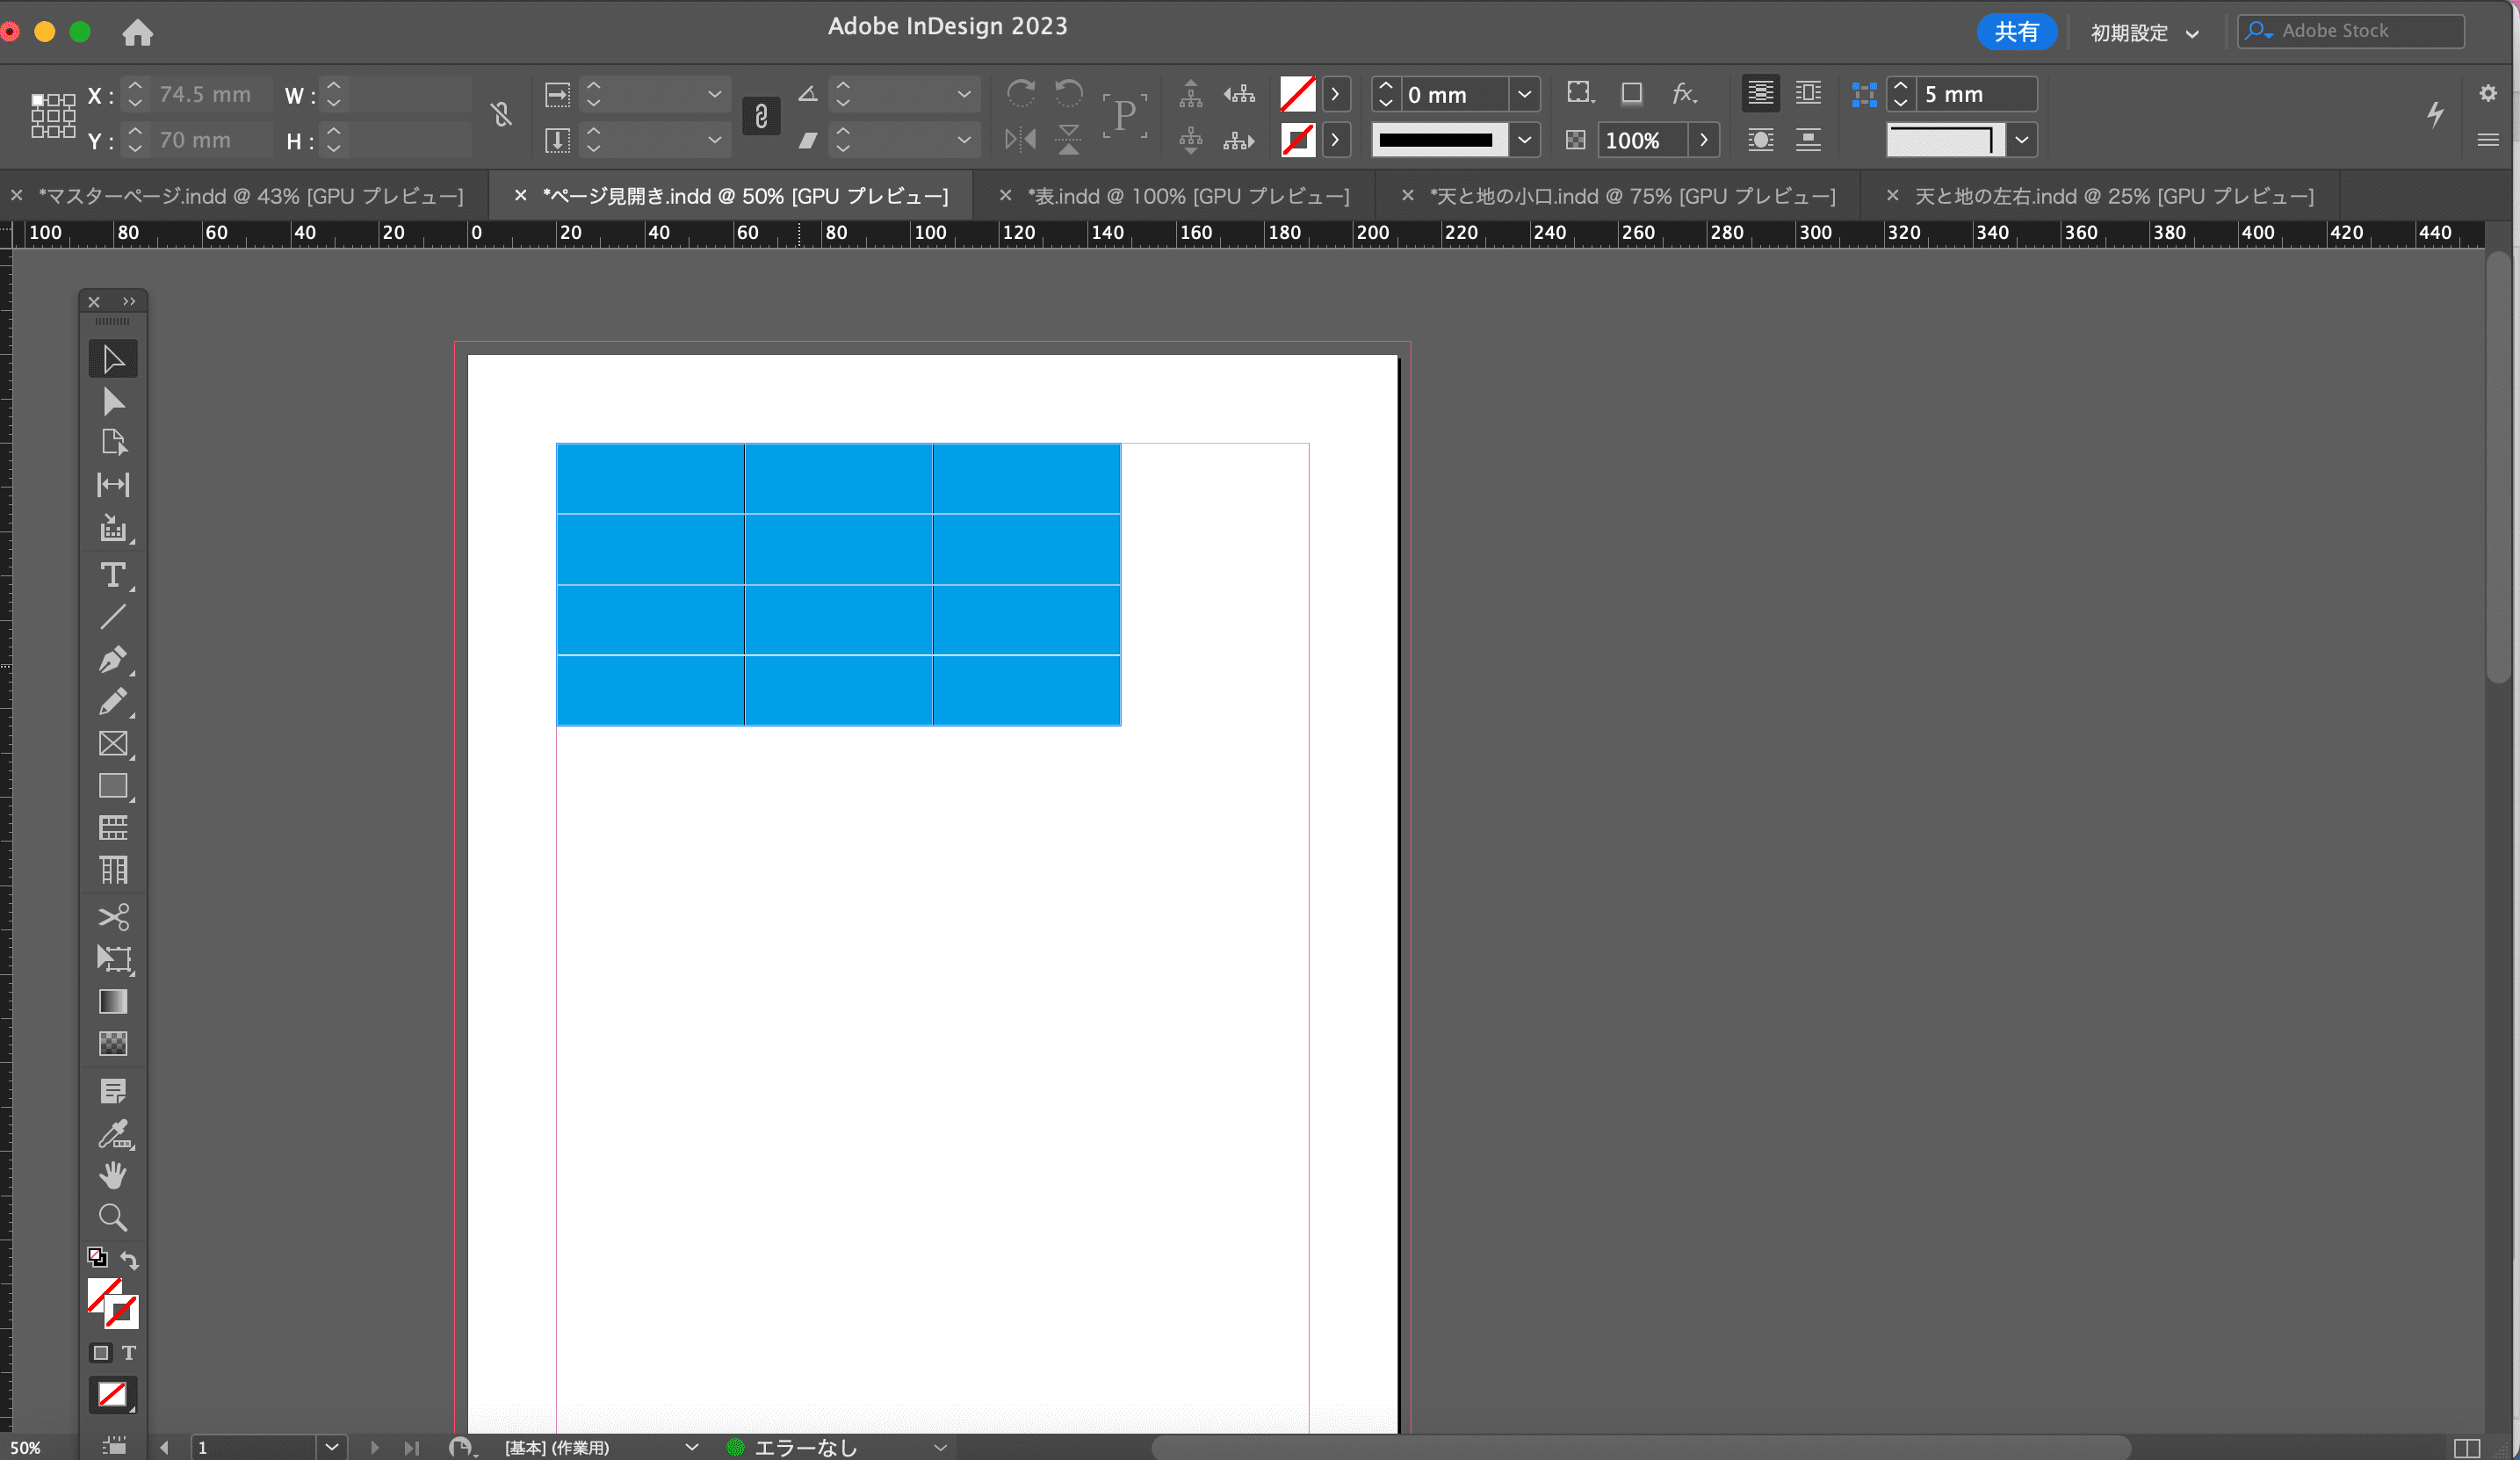Select the reference point locator grid

[x=53, y=115]
